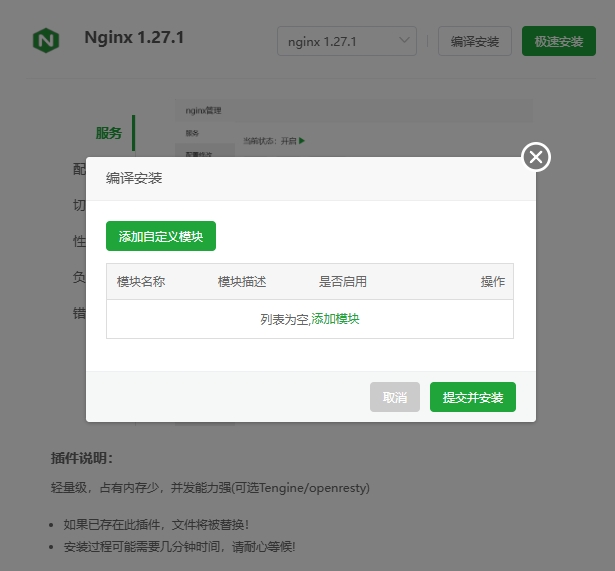Image resolution: width=615 pixels, height=571 pixels.
Task: Click the 模块描述 column header
Action: coord(242,282)
